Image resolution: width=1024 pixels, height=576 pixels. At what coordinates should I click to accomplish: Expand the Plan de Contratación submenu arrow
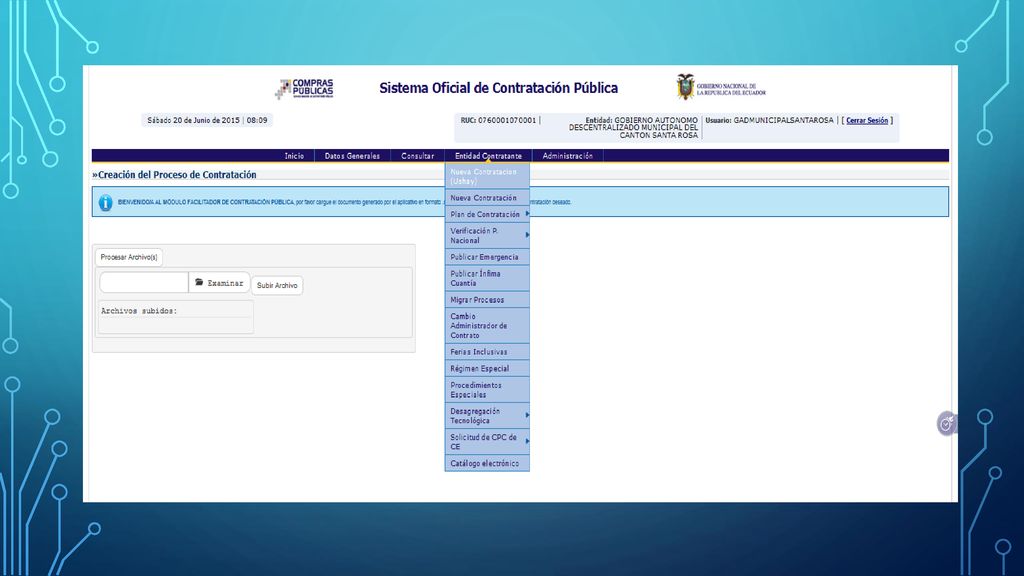[x=527, y=214]
